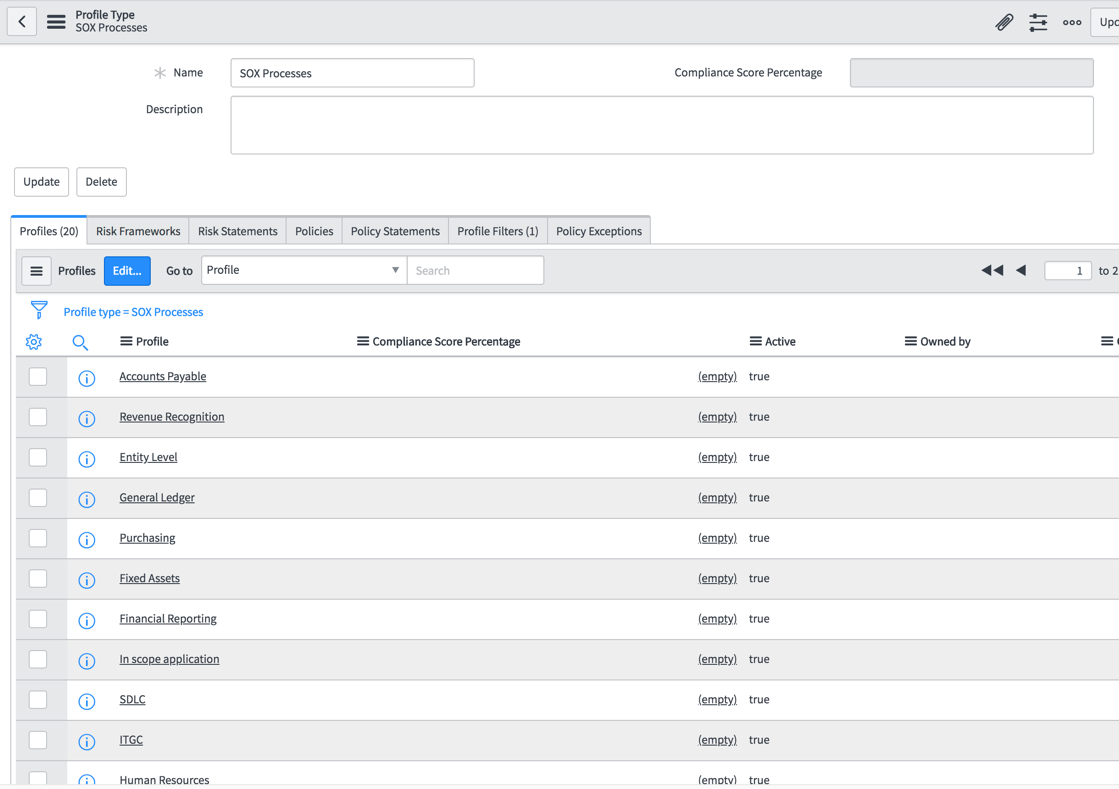
Task: Preview Accounts Payable record info icon
Action: (86, 378)
